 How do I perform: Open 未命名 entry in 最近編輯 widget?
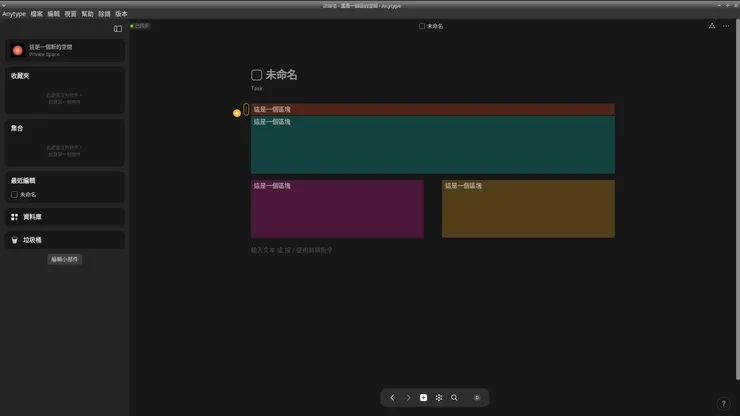[x=65, y=195]
